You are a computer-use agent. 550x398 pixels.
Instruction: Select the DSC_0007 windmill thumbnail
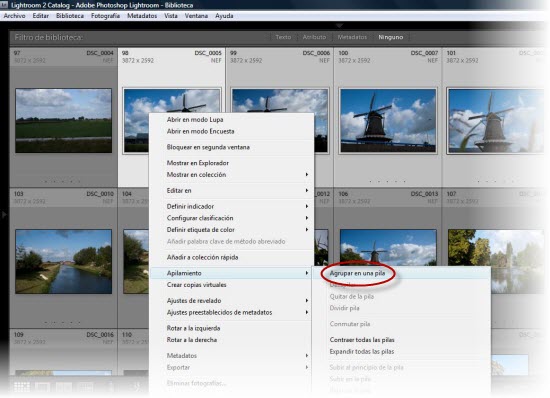(x=388, y=121)
